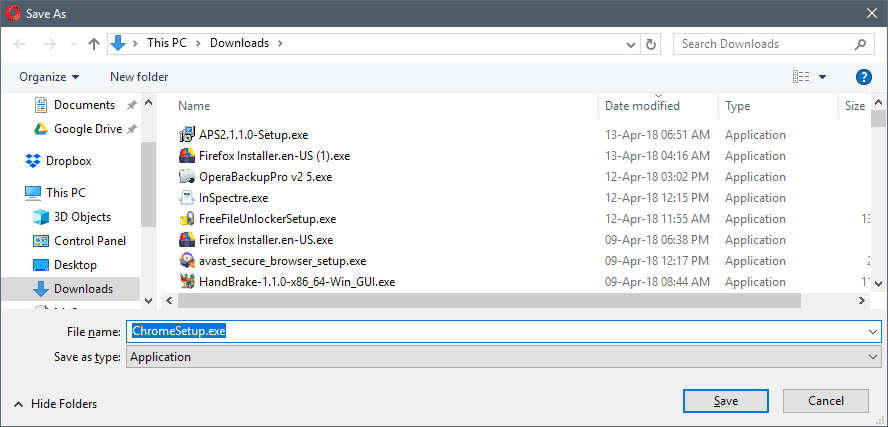
Task: Click the Cancel button
Action: coord(826,401)
